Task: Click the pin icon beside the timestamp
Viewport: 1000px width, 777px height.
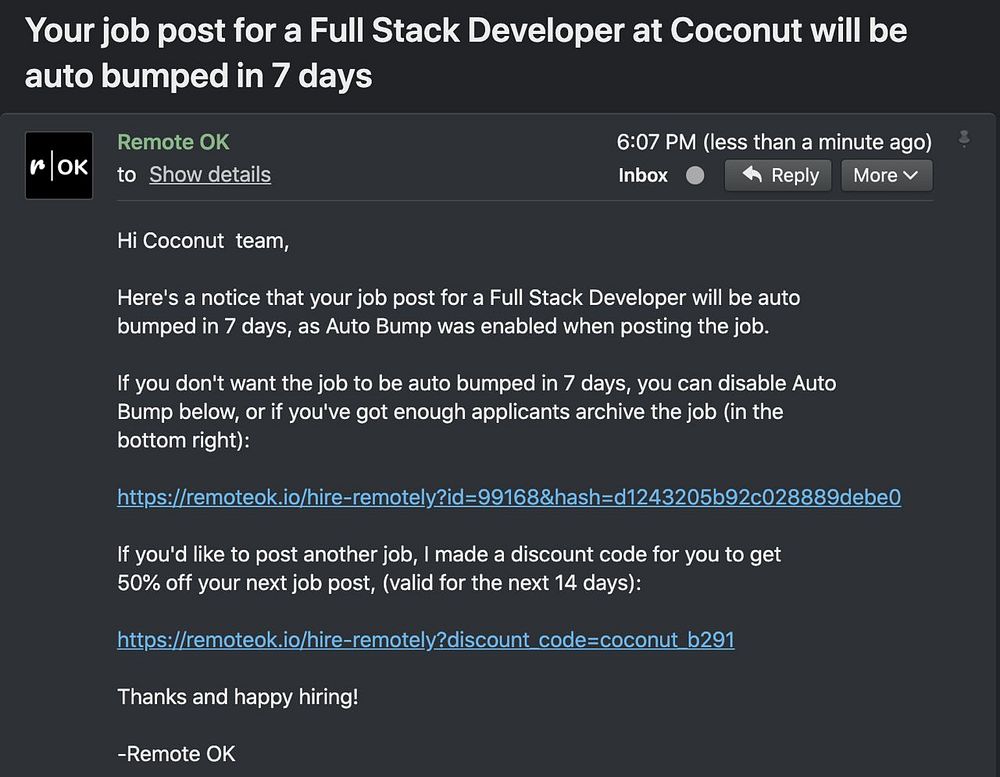Action: [964, 140]
